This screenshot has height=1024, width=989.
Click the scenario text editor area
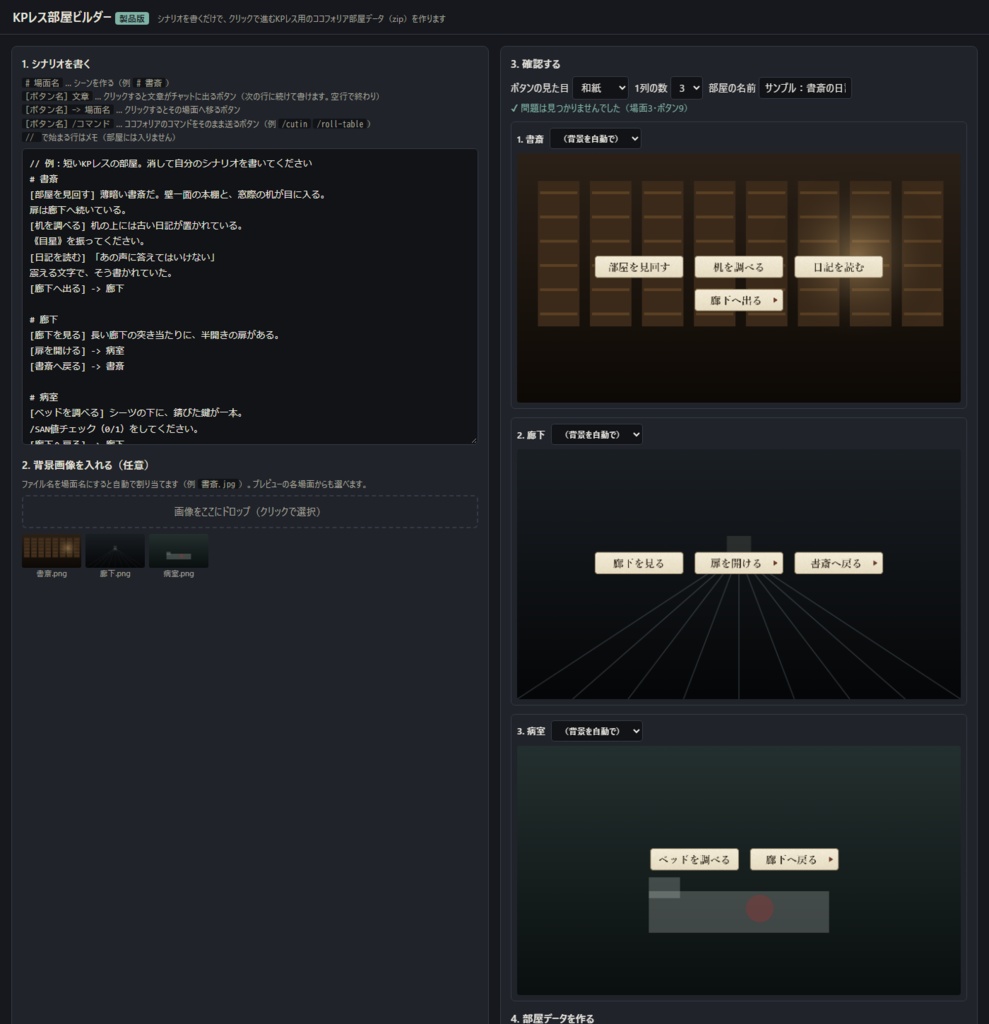coord(250,296)
